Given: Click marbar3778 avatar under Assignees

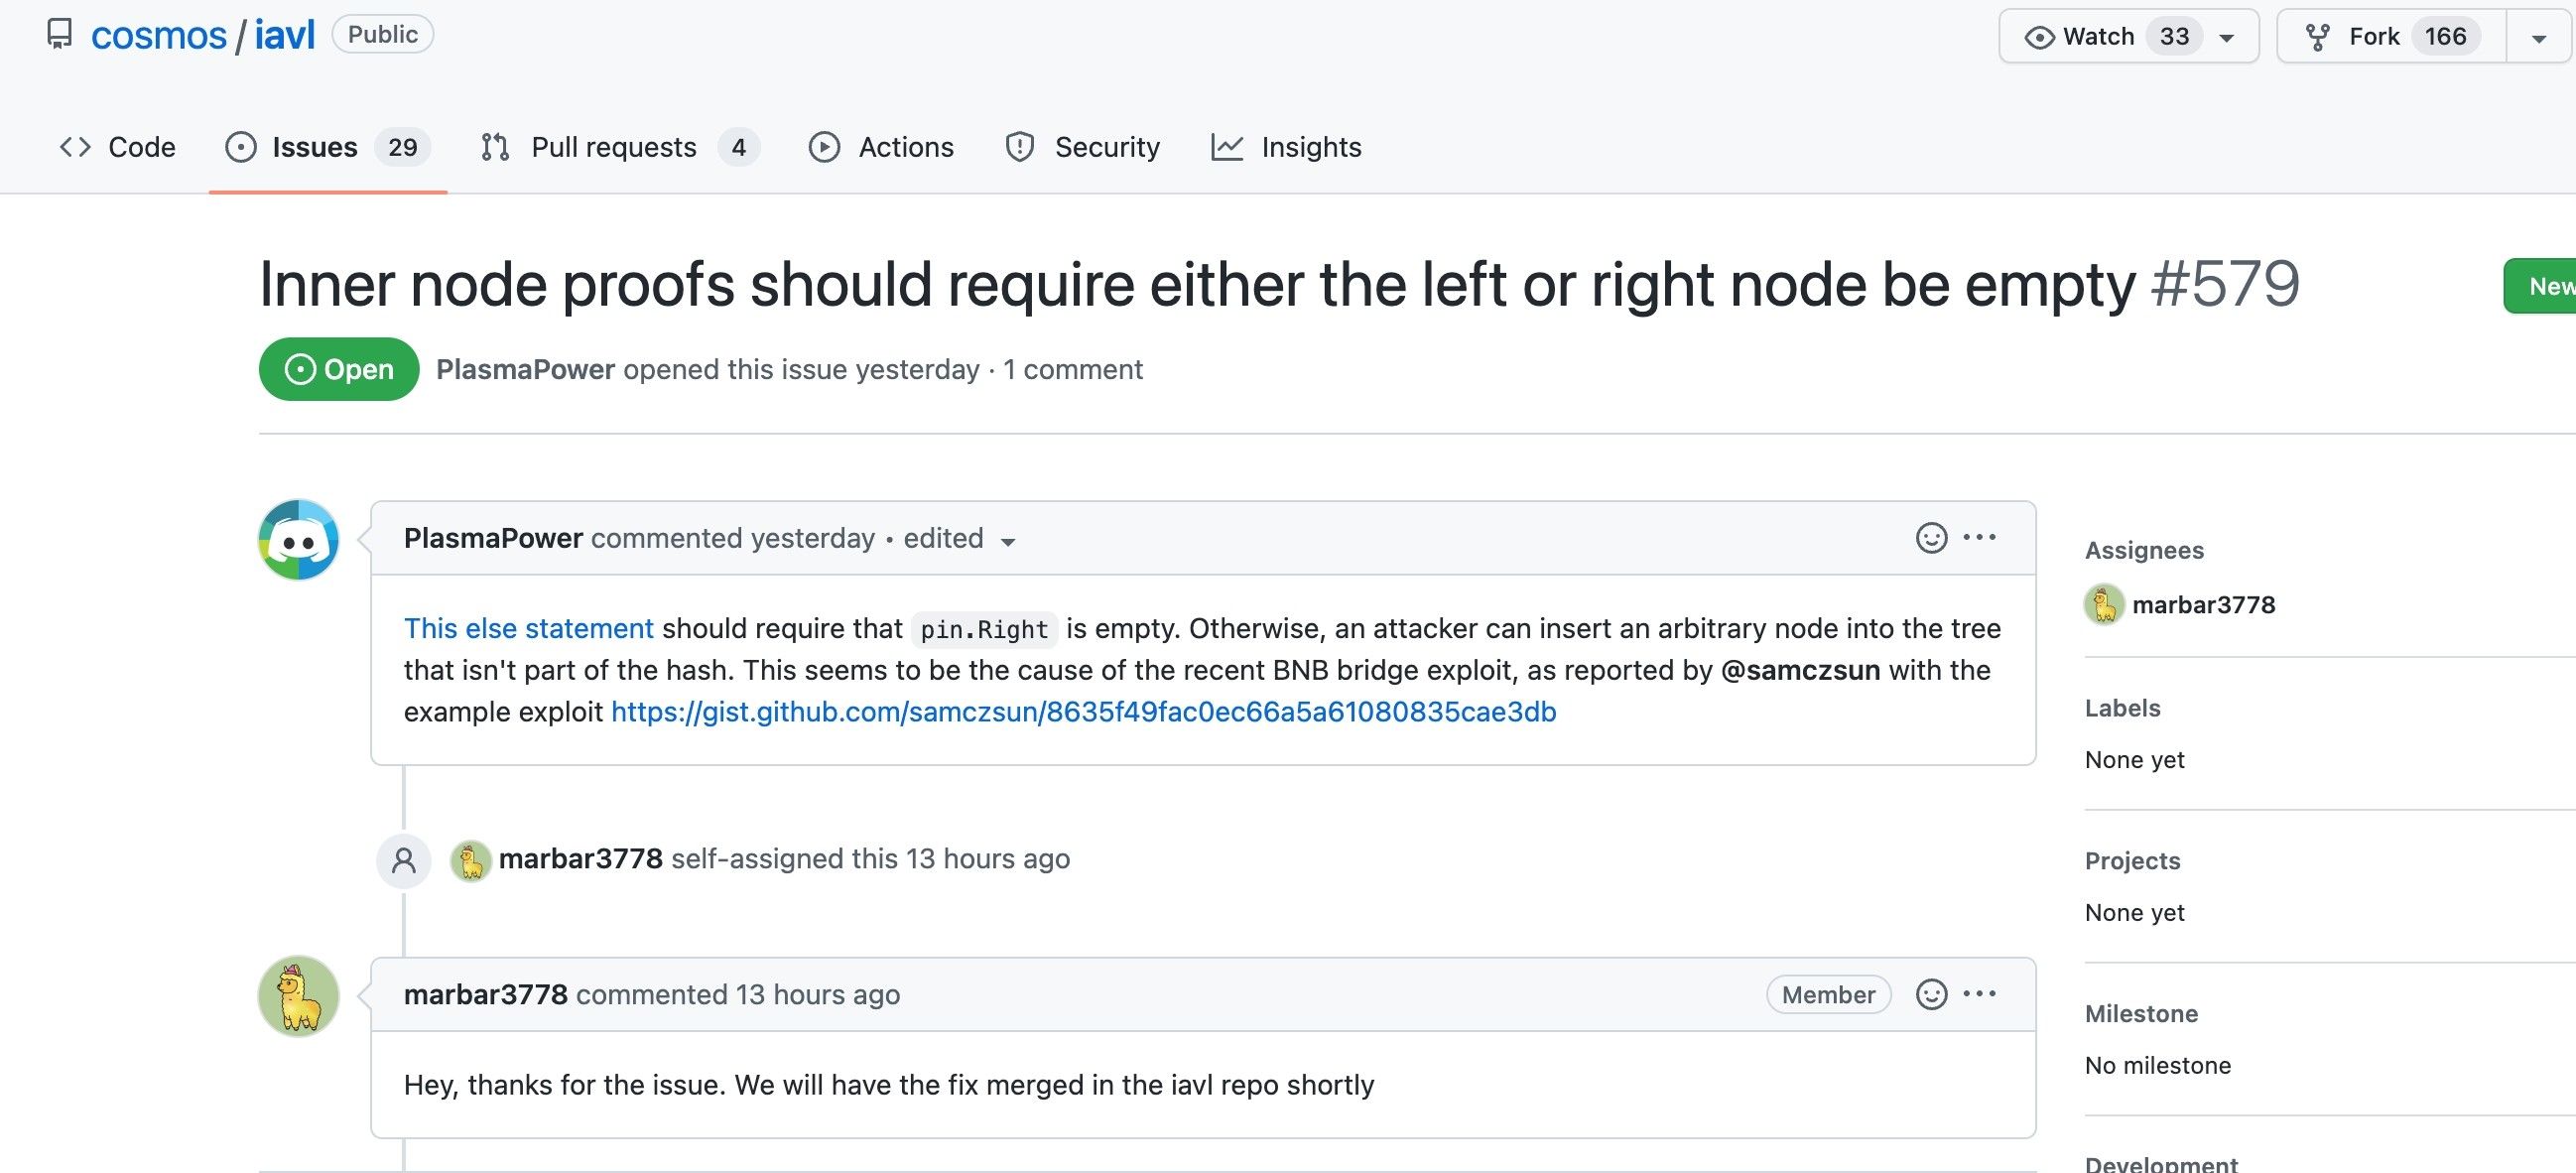Looking at the screenshot, I should [2103, 605].
